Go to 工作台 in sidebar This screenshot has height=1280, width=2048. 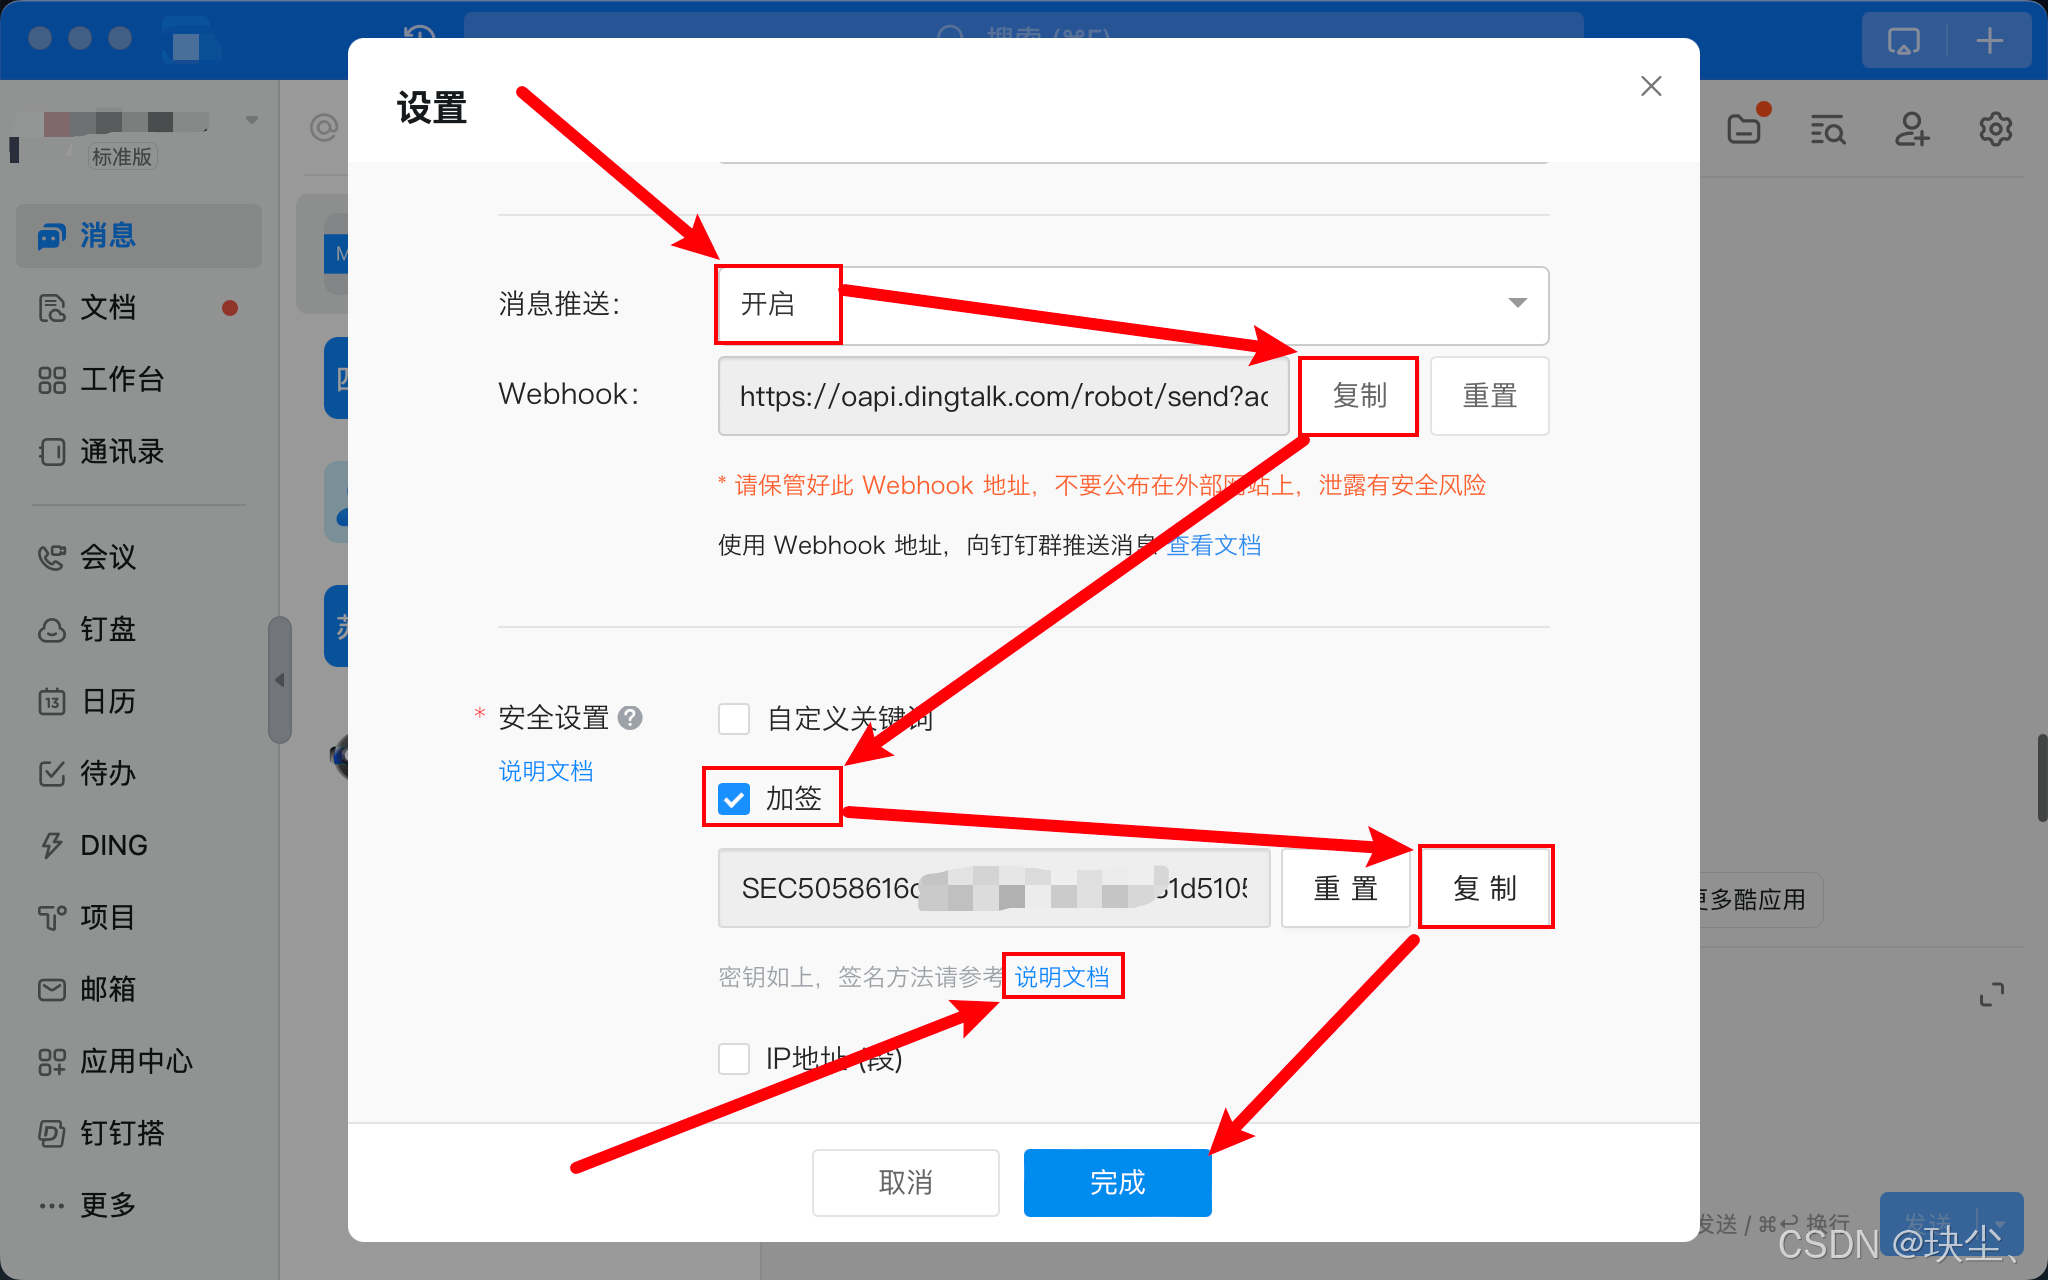(x=138, y=380)
